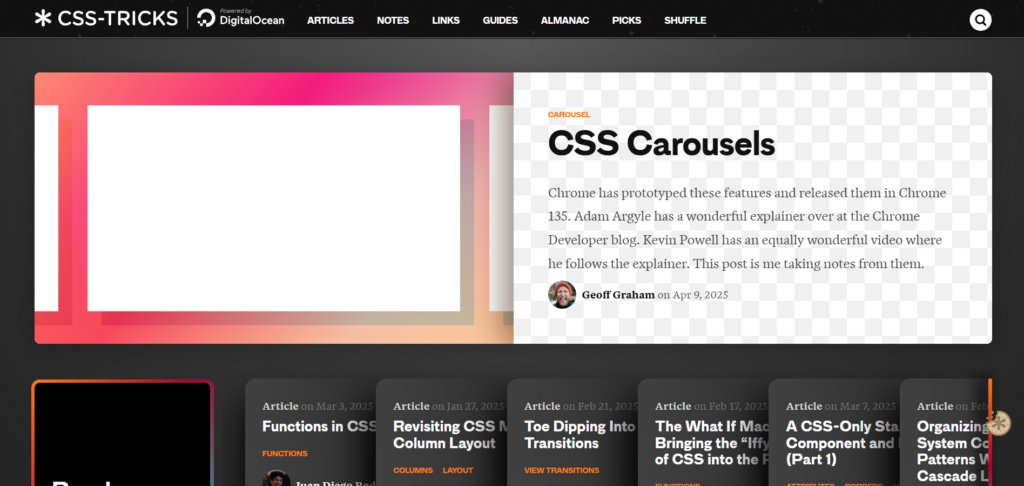Image resolution: width=1024 pixels, height=486 pixels.
Task: Open The What If Machine article
Action: tap(712, 443)
